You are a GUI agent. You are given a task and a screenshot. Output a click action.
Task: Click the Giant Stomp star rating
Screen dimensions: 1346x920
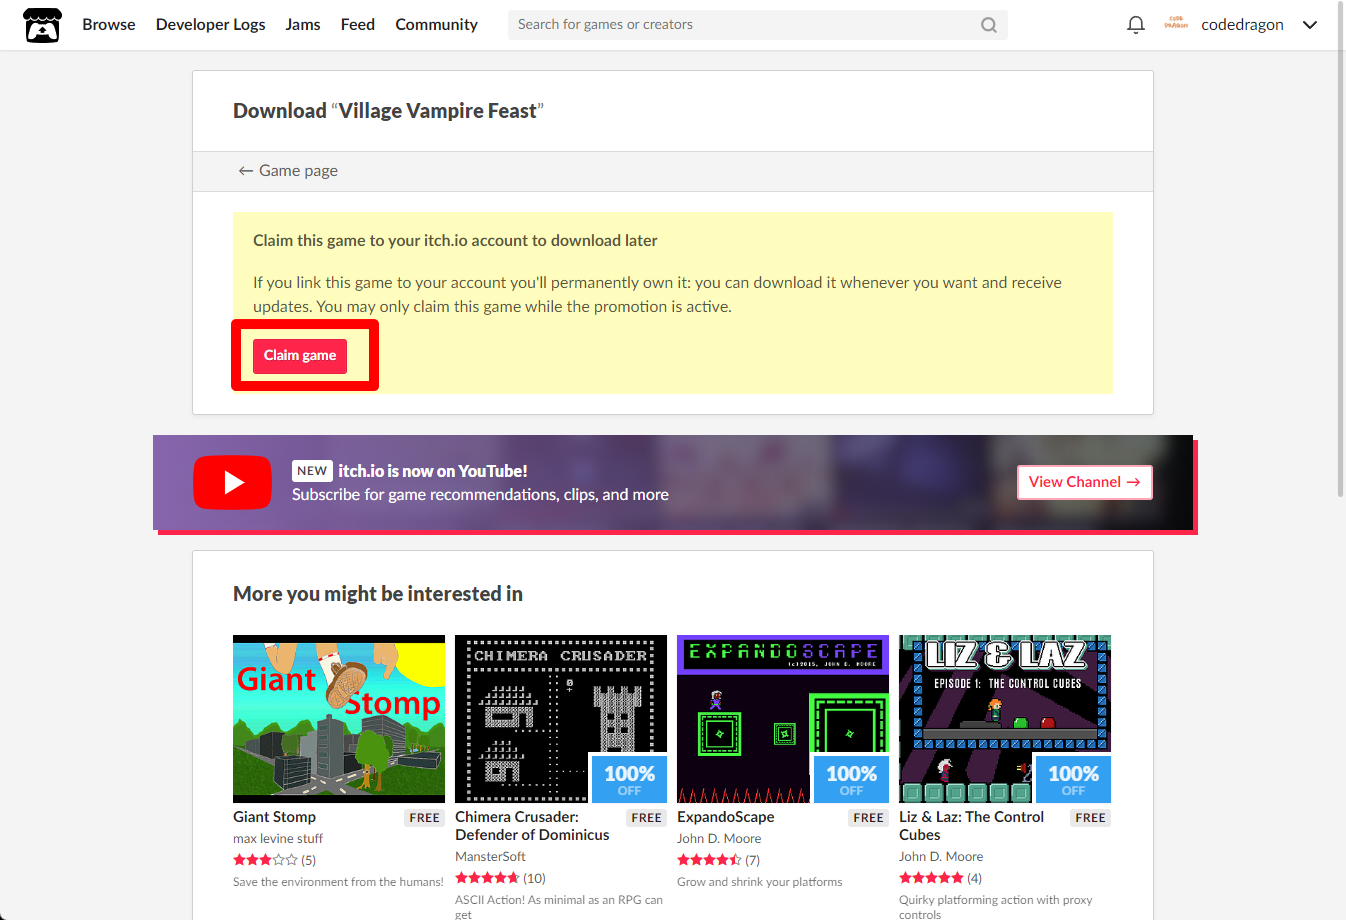pyautogui.click(x=265, y=860)
